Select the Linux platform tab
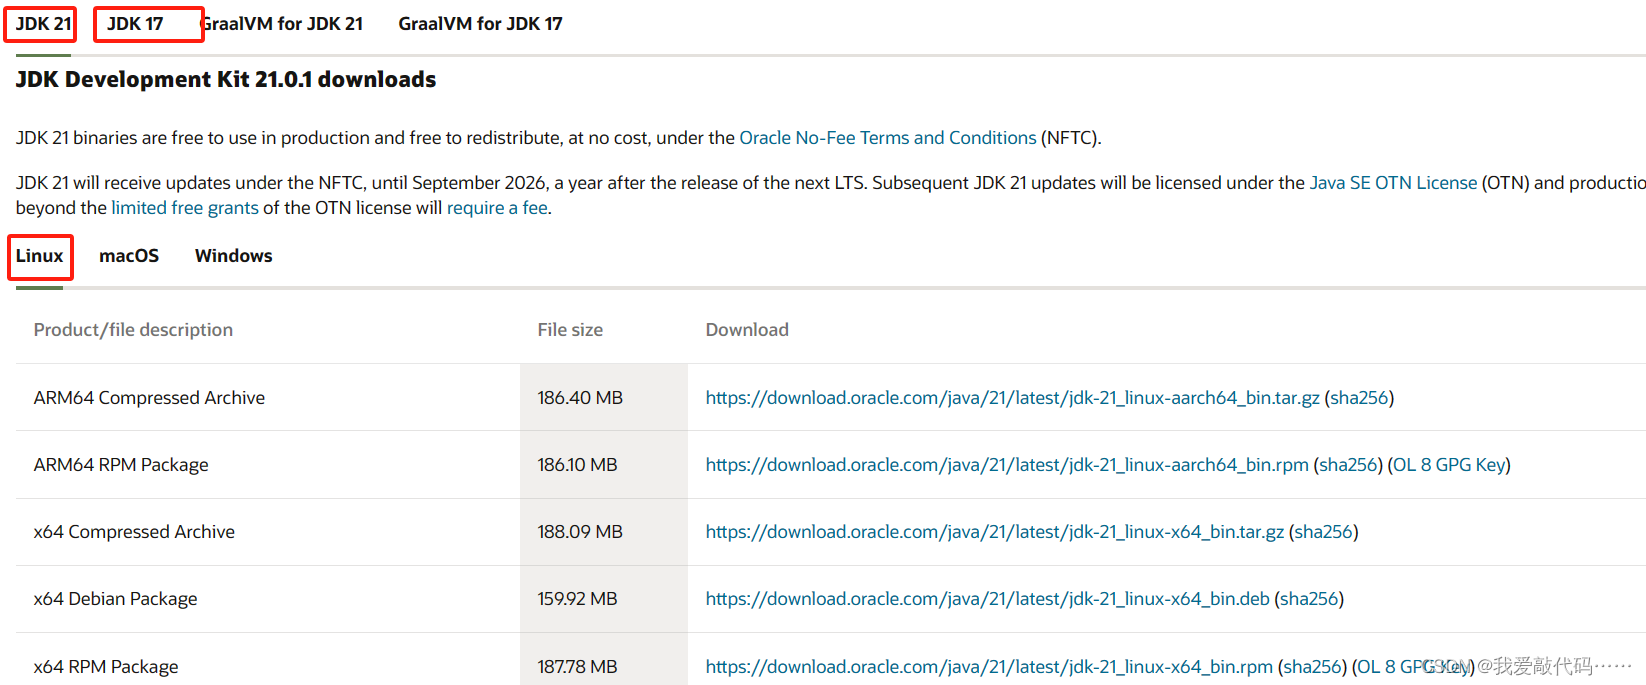This screenshot has width=1646, height=685. pyautogui.click(x=39, y=256)
